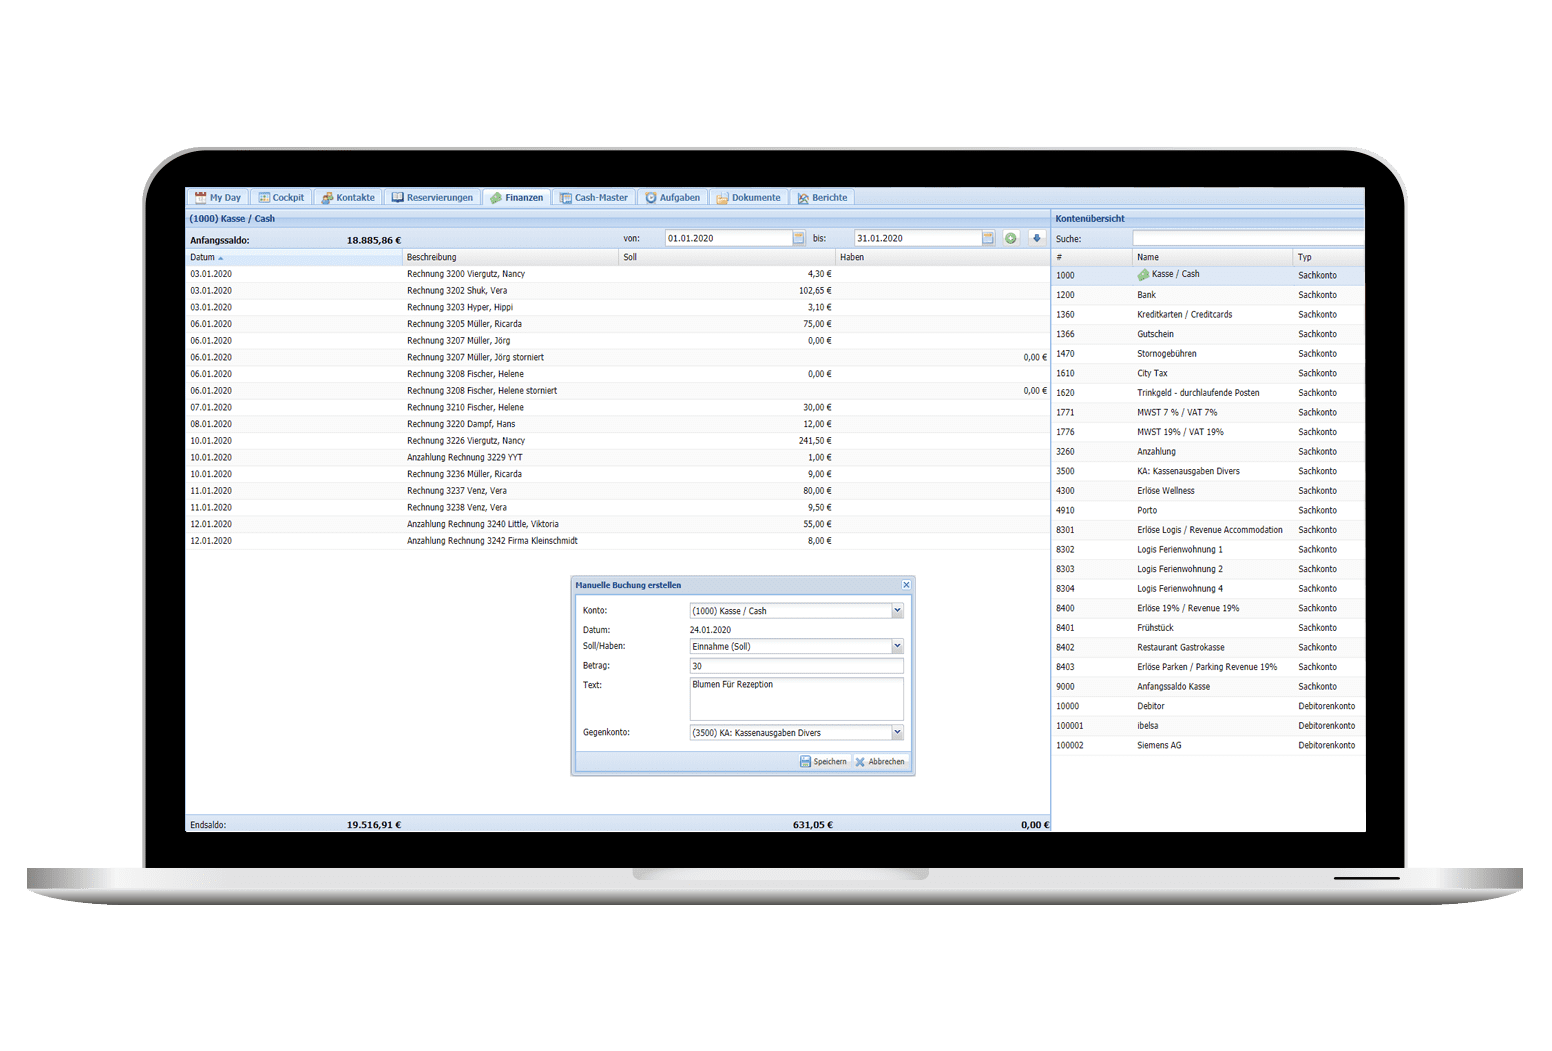Expand the Gegenkonto dropdown
Viewport: 1552px width, 1051px height.
coord(897,733)
